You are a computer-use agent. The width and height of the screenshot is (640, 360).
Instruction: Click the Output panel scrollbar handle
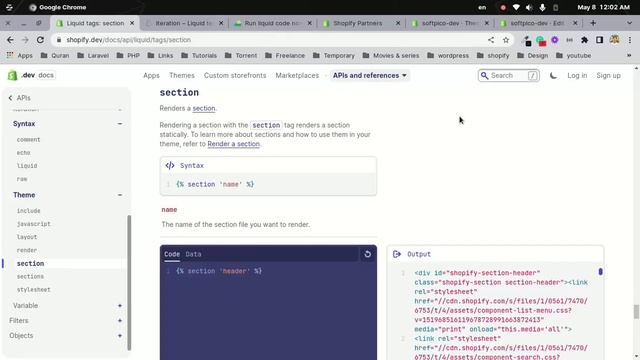(600, 272)
